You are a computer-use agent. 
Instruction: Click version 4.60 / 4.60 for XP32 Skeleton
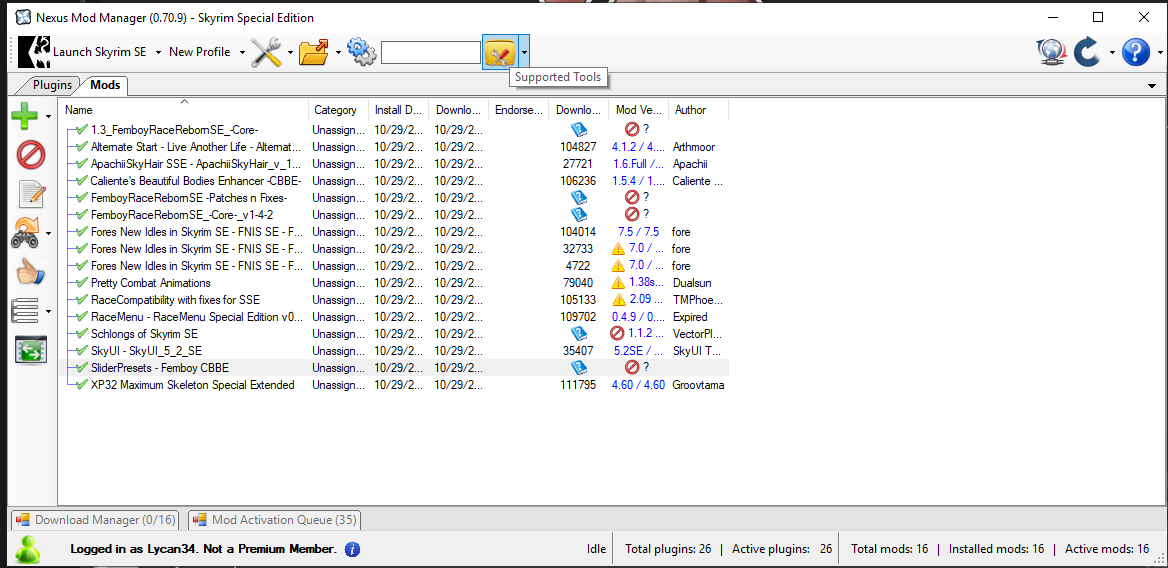638,385
